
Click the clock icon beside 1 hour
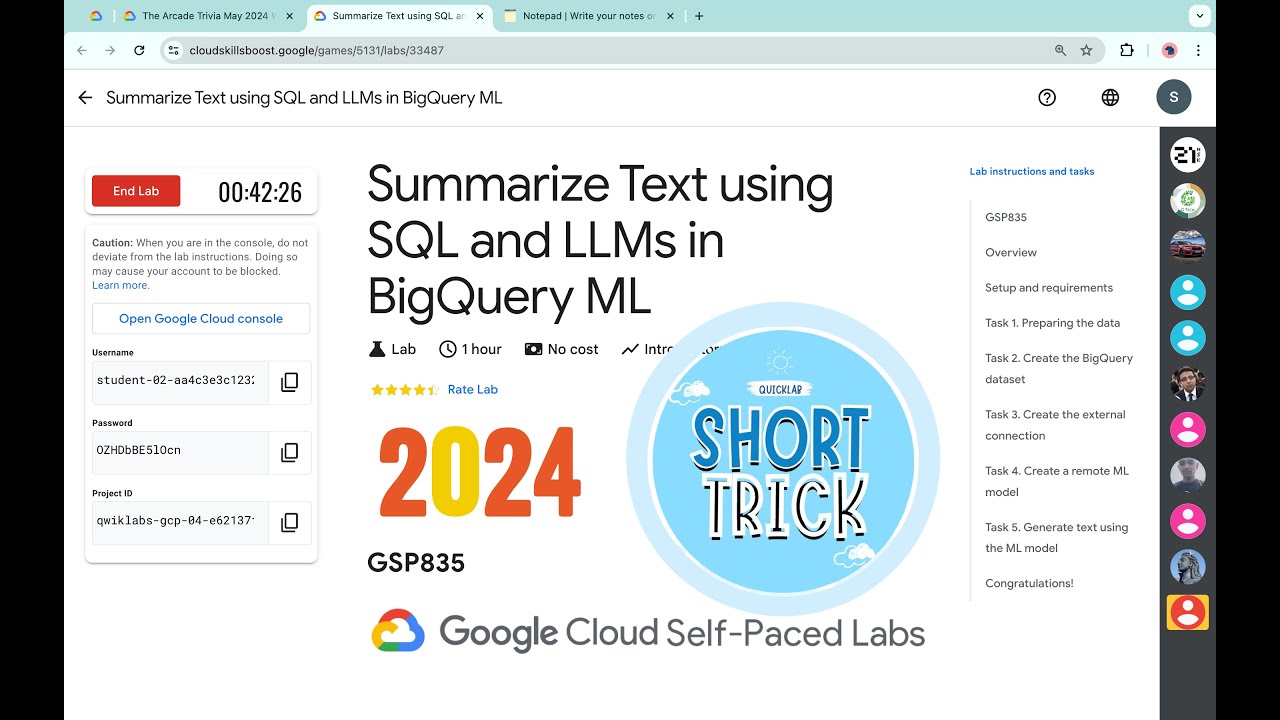448,349
